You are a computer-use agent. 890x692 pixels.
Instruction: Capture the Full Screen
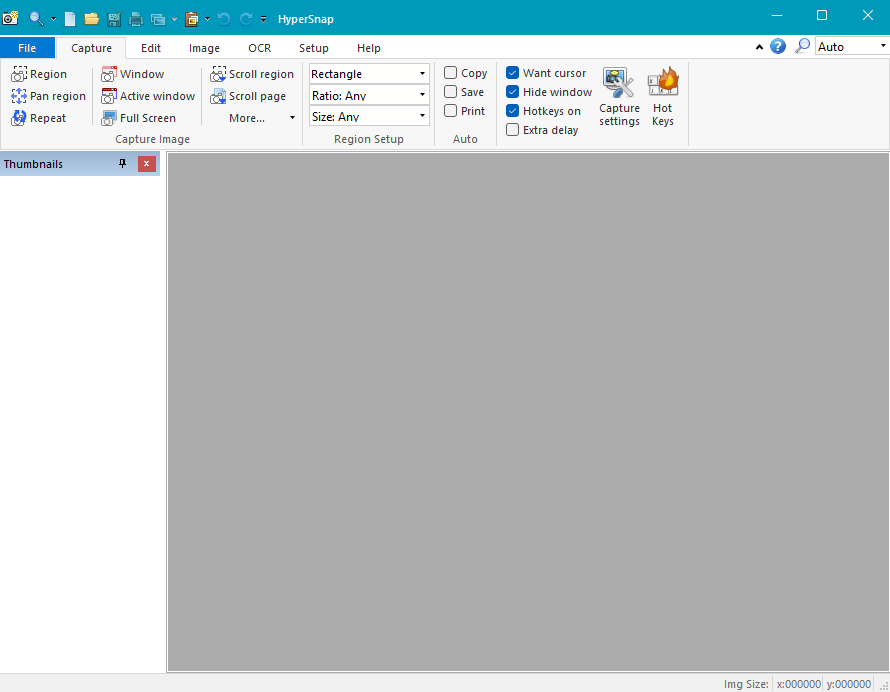pyautogui.click(x=138, y=118)
